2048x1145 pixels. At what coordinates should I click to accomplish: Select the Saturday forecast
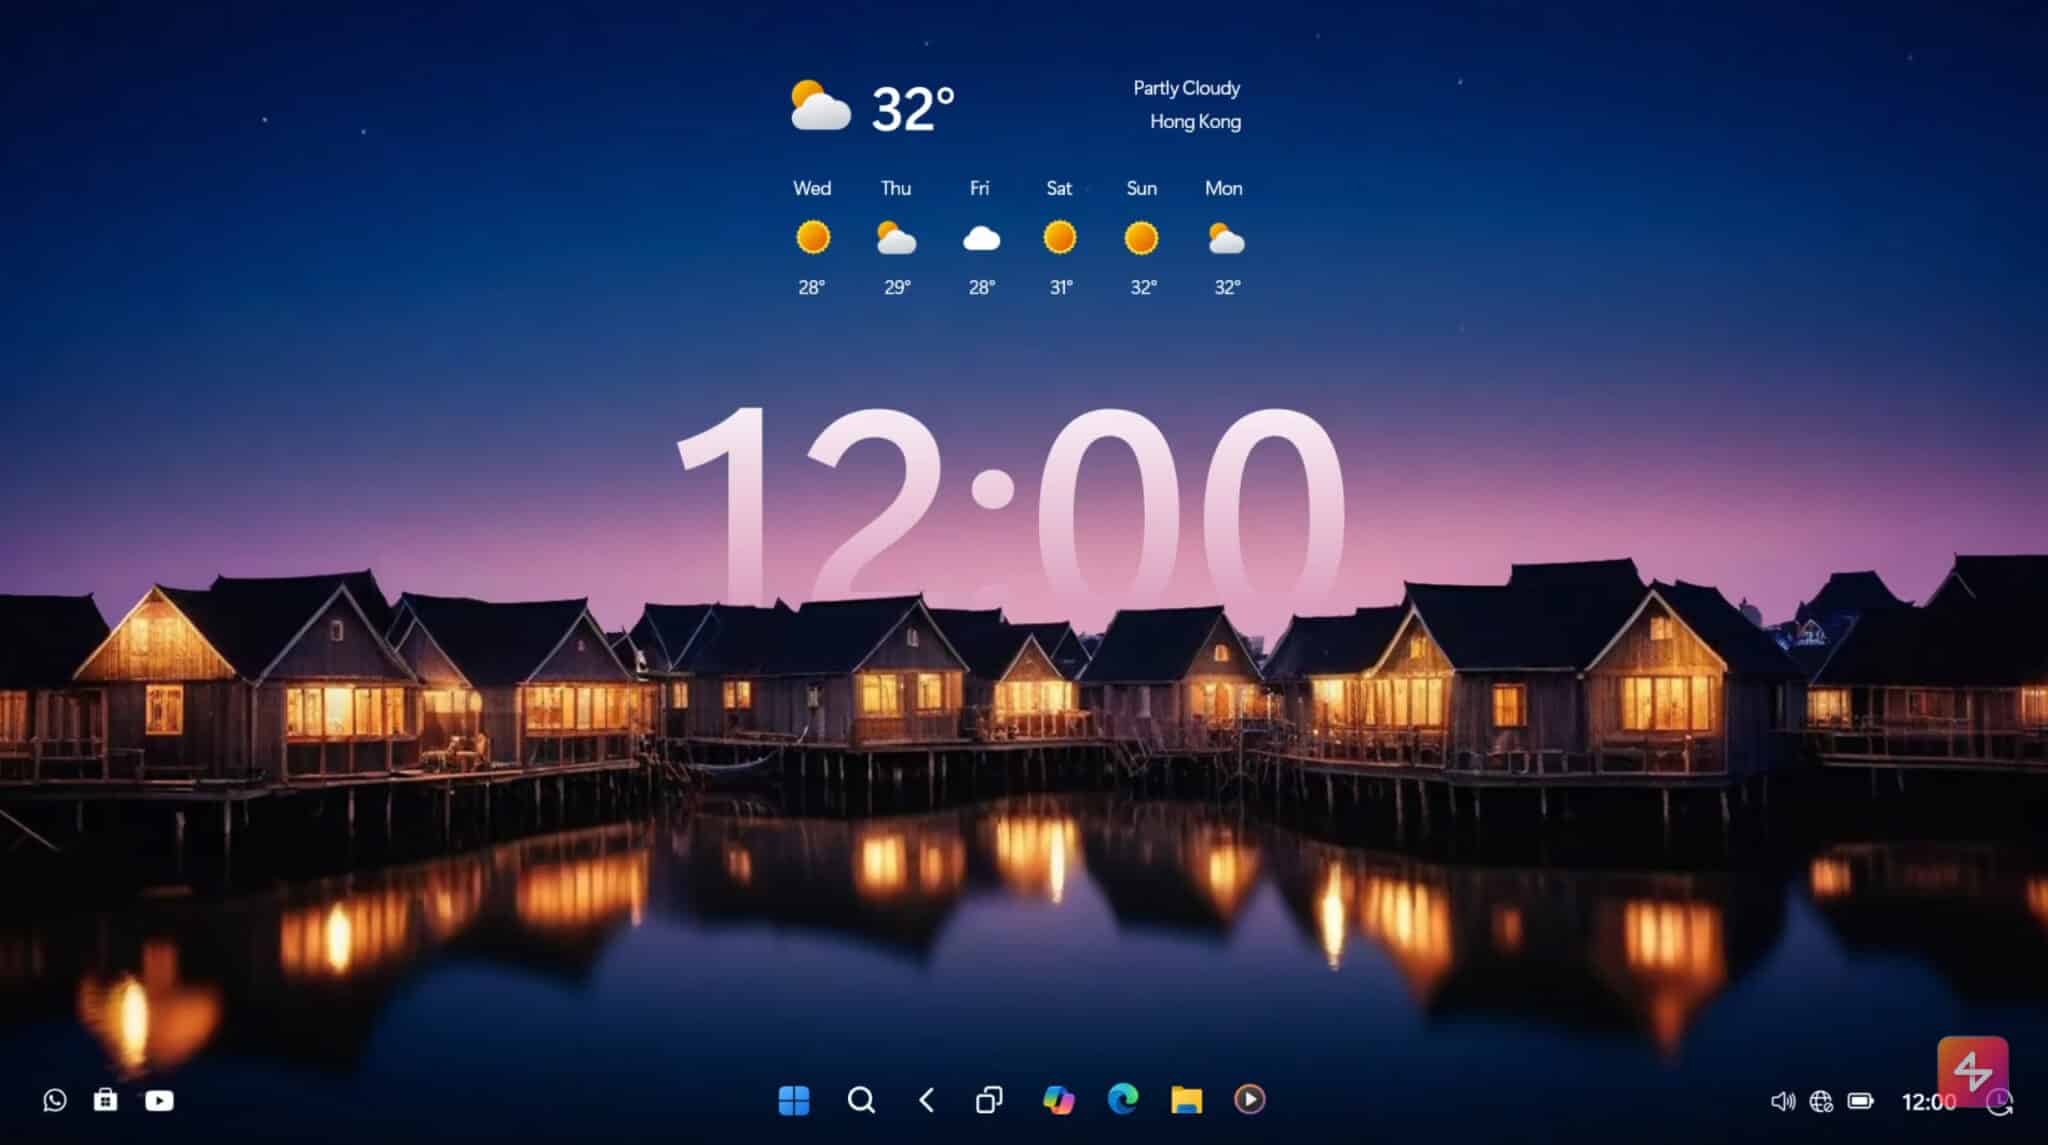(x=1059, y=237)
